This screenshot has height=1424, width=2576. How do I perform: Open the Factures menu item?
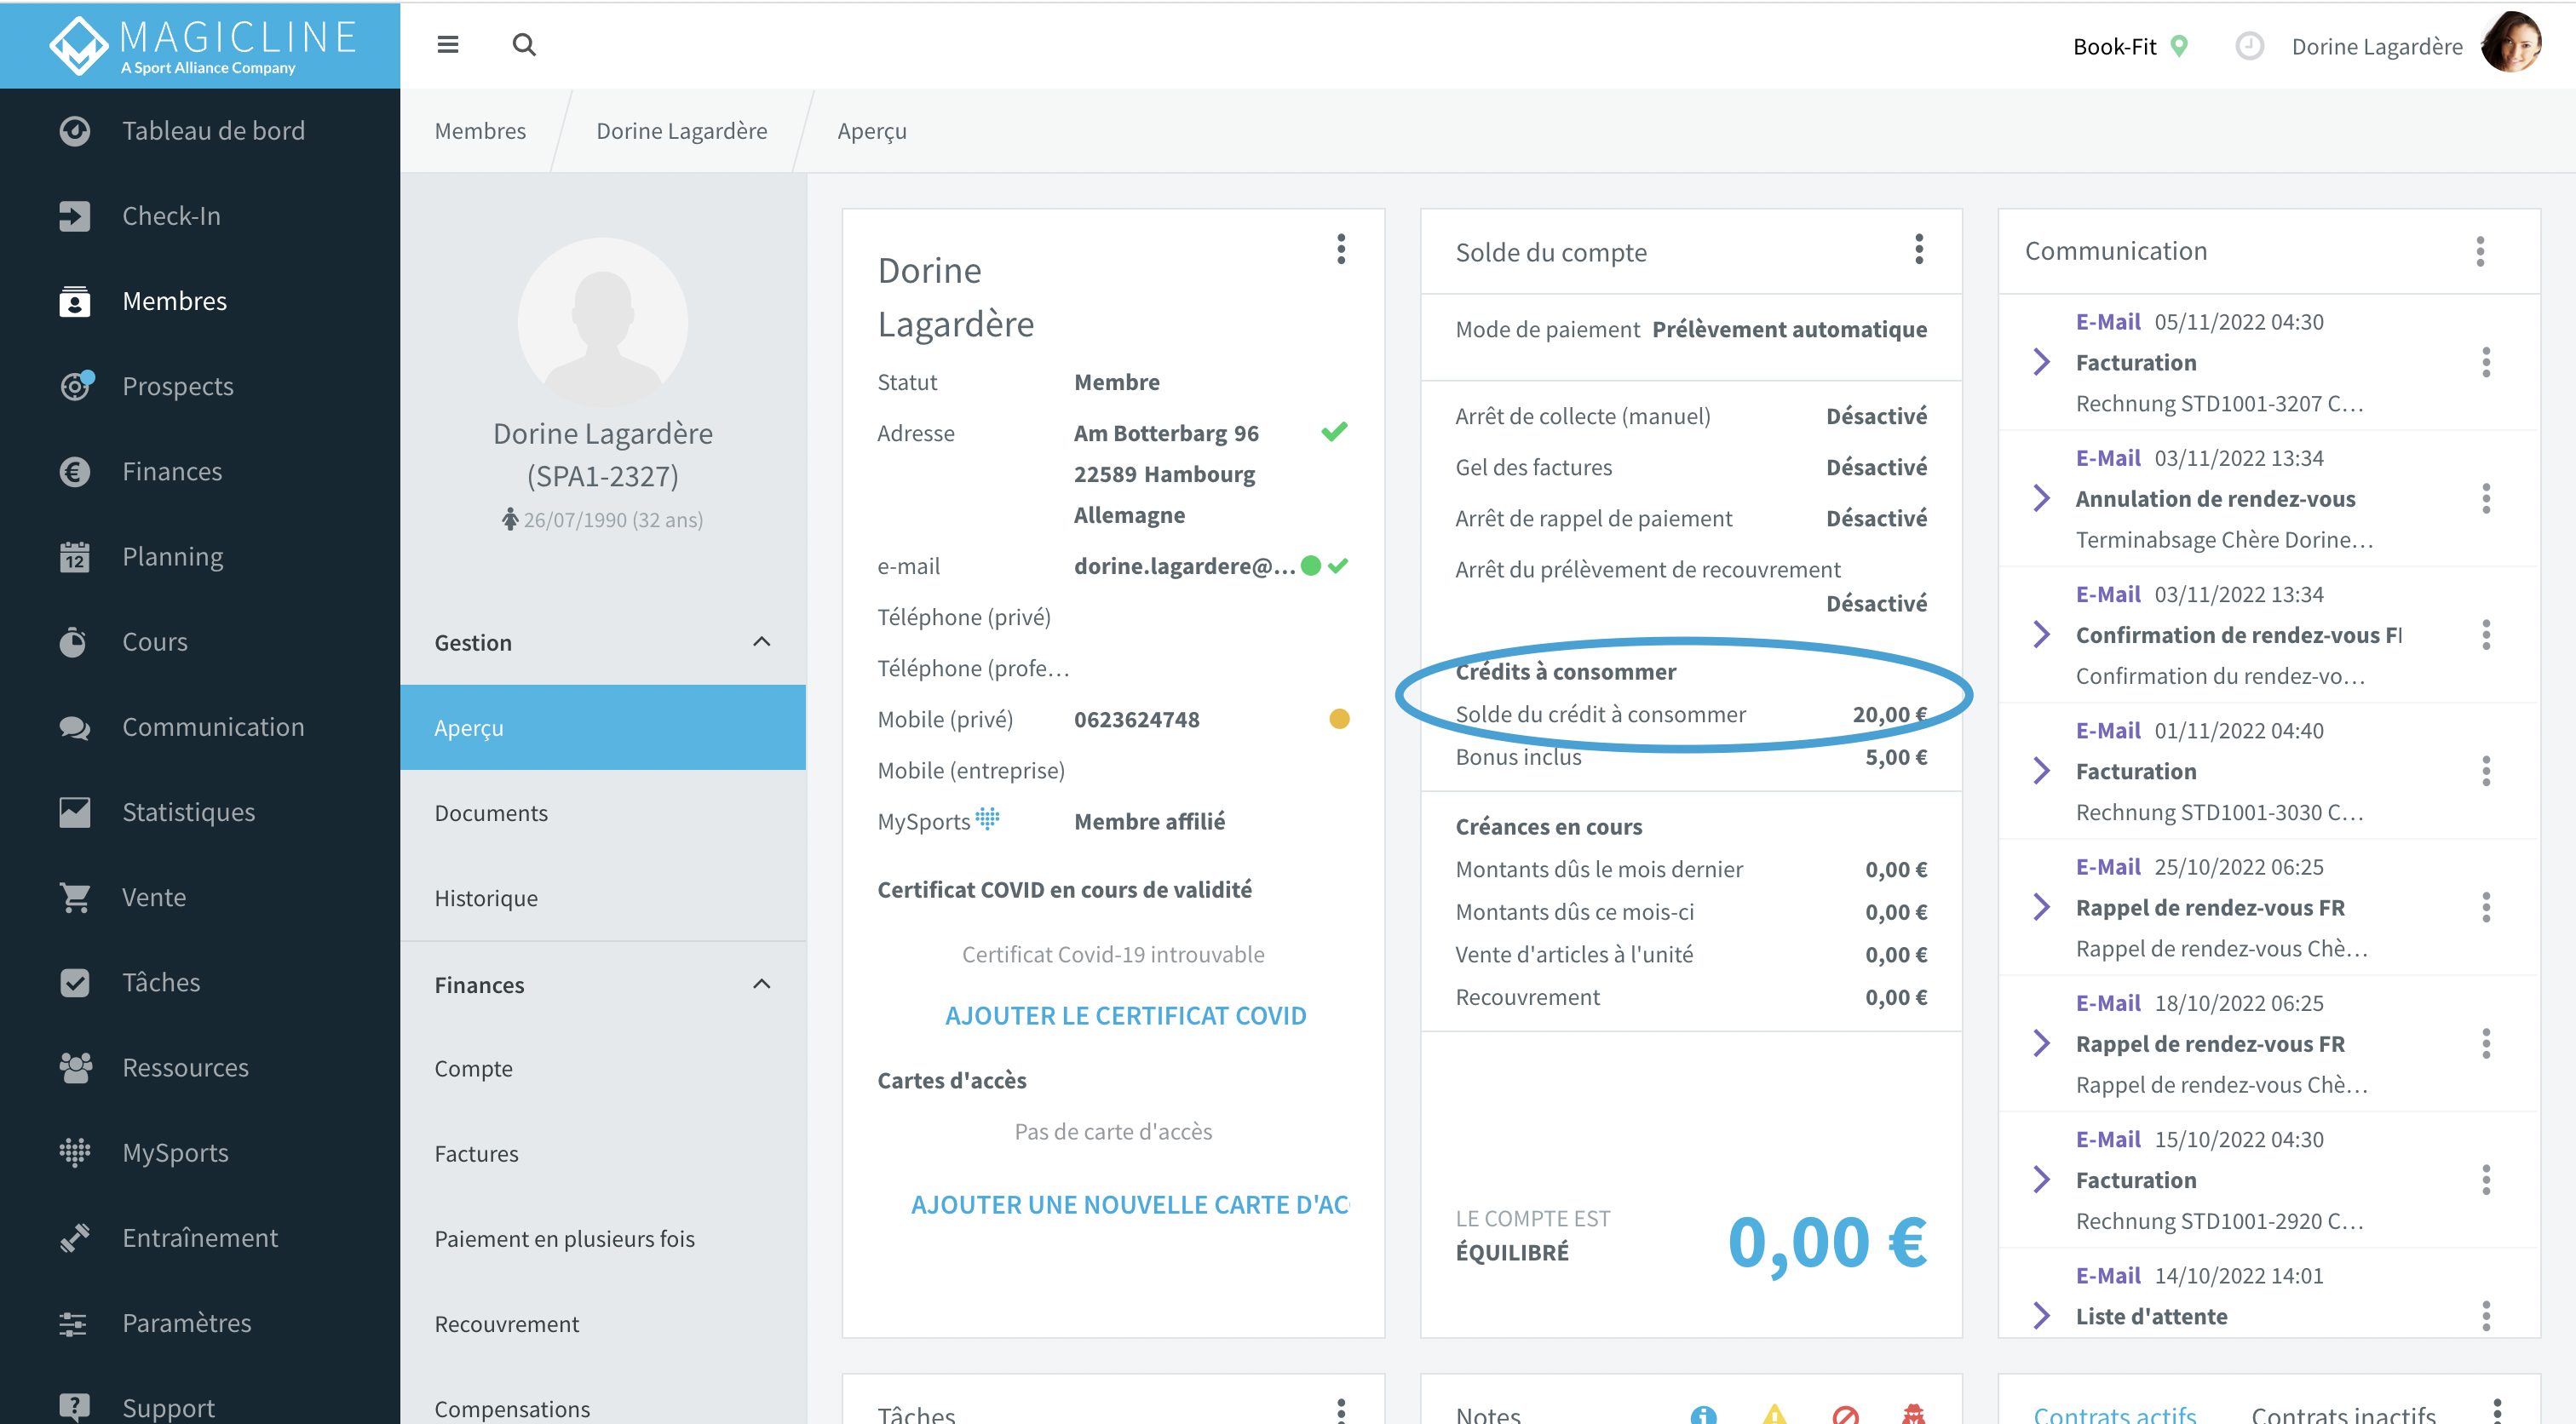[603, 1153]
